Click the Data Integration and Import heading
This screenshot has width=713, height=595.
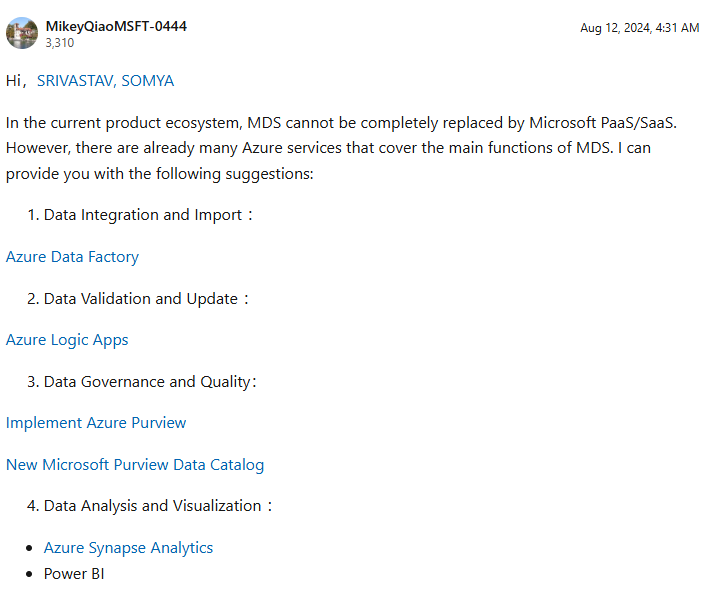pos(143,215)
